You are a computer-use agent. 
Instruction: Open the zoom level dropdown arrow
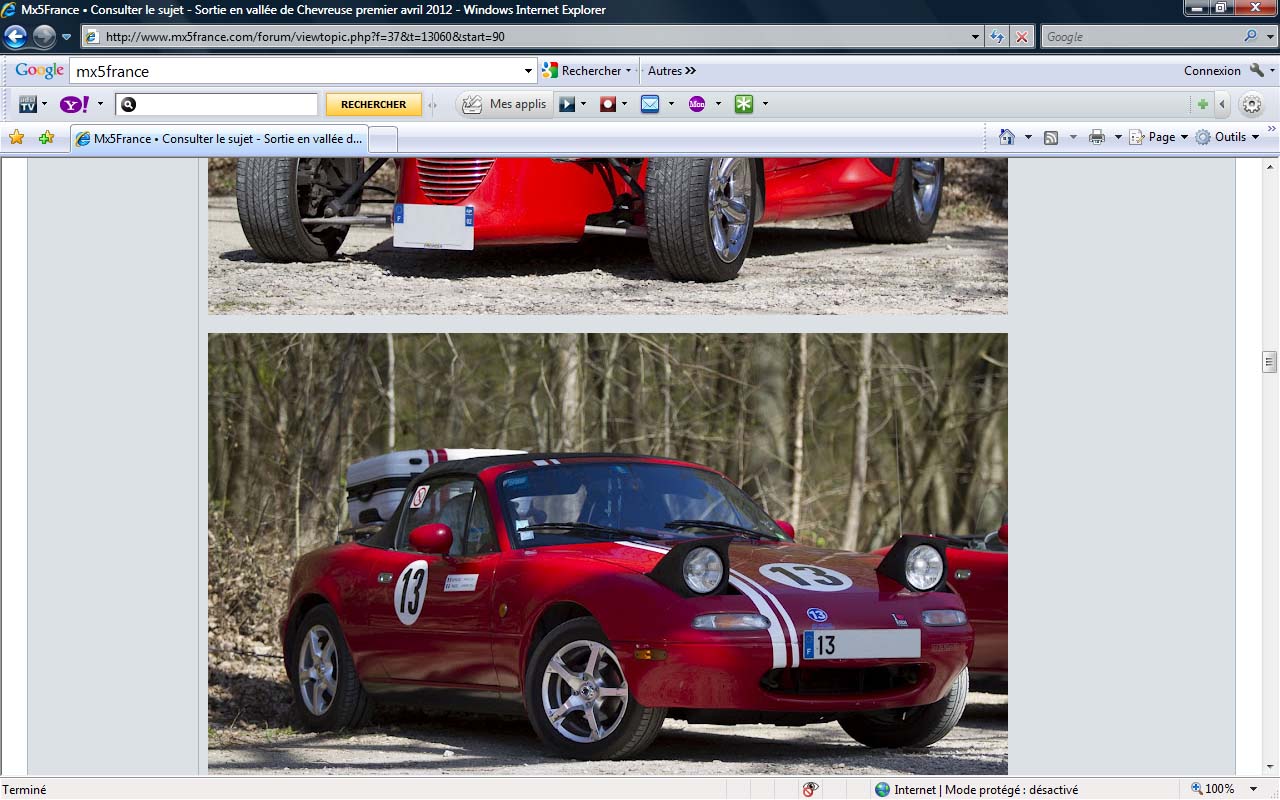1253,789
